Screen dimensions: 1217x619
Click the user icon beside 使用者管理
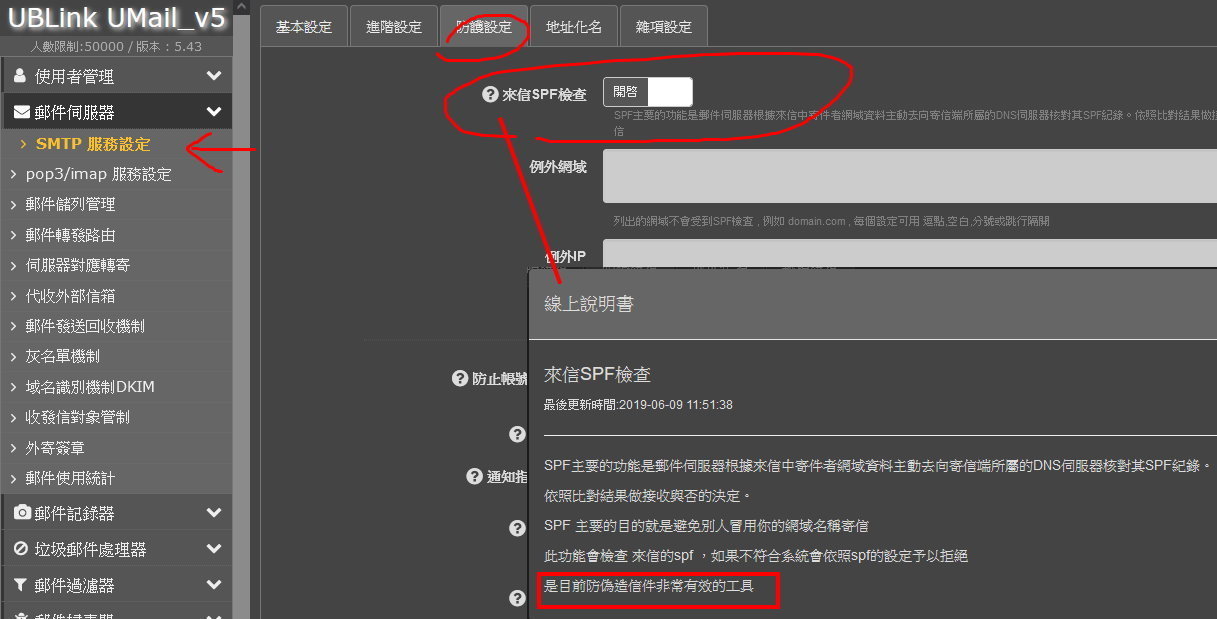(x=21, y=76)
